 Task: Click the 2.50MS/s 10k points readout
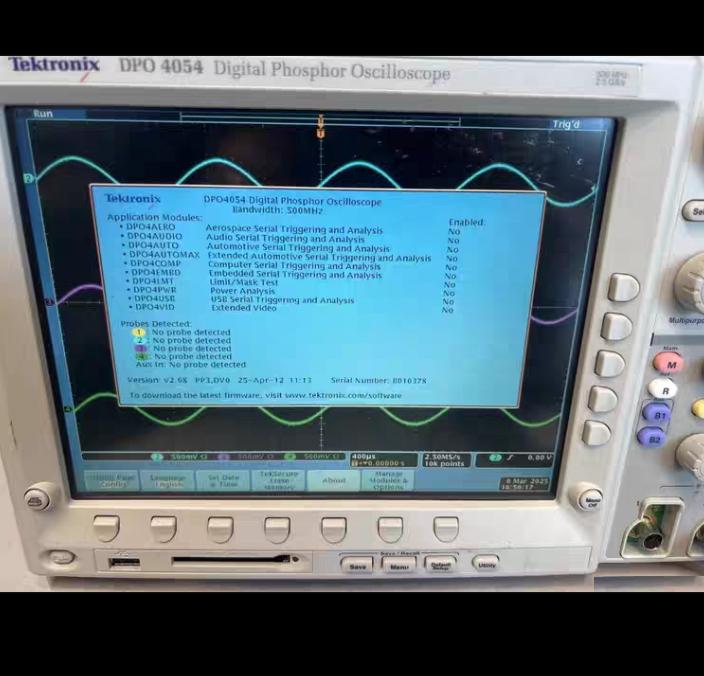(x=444, y=460)
